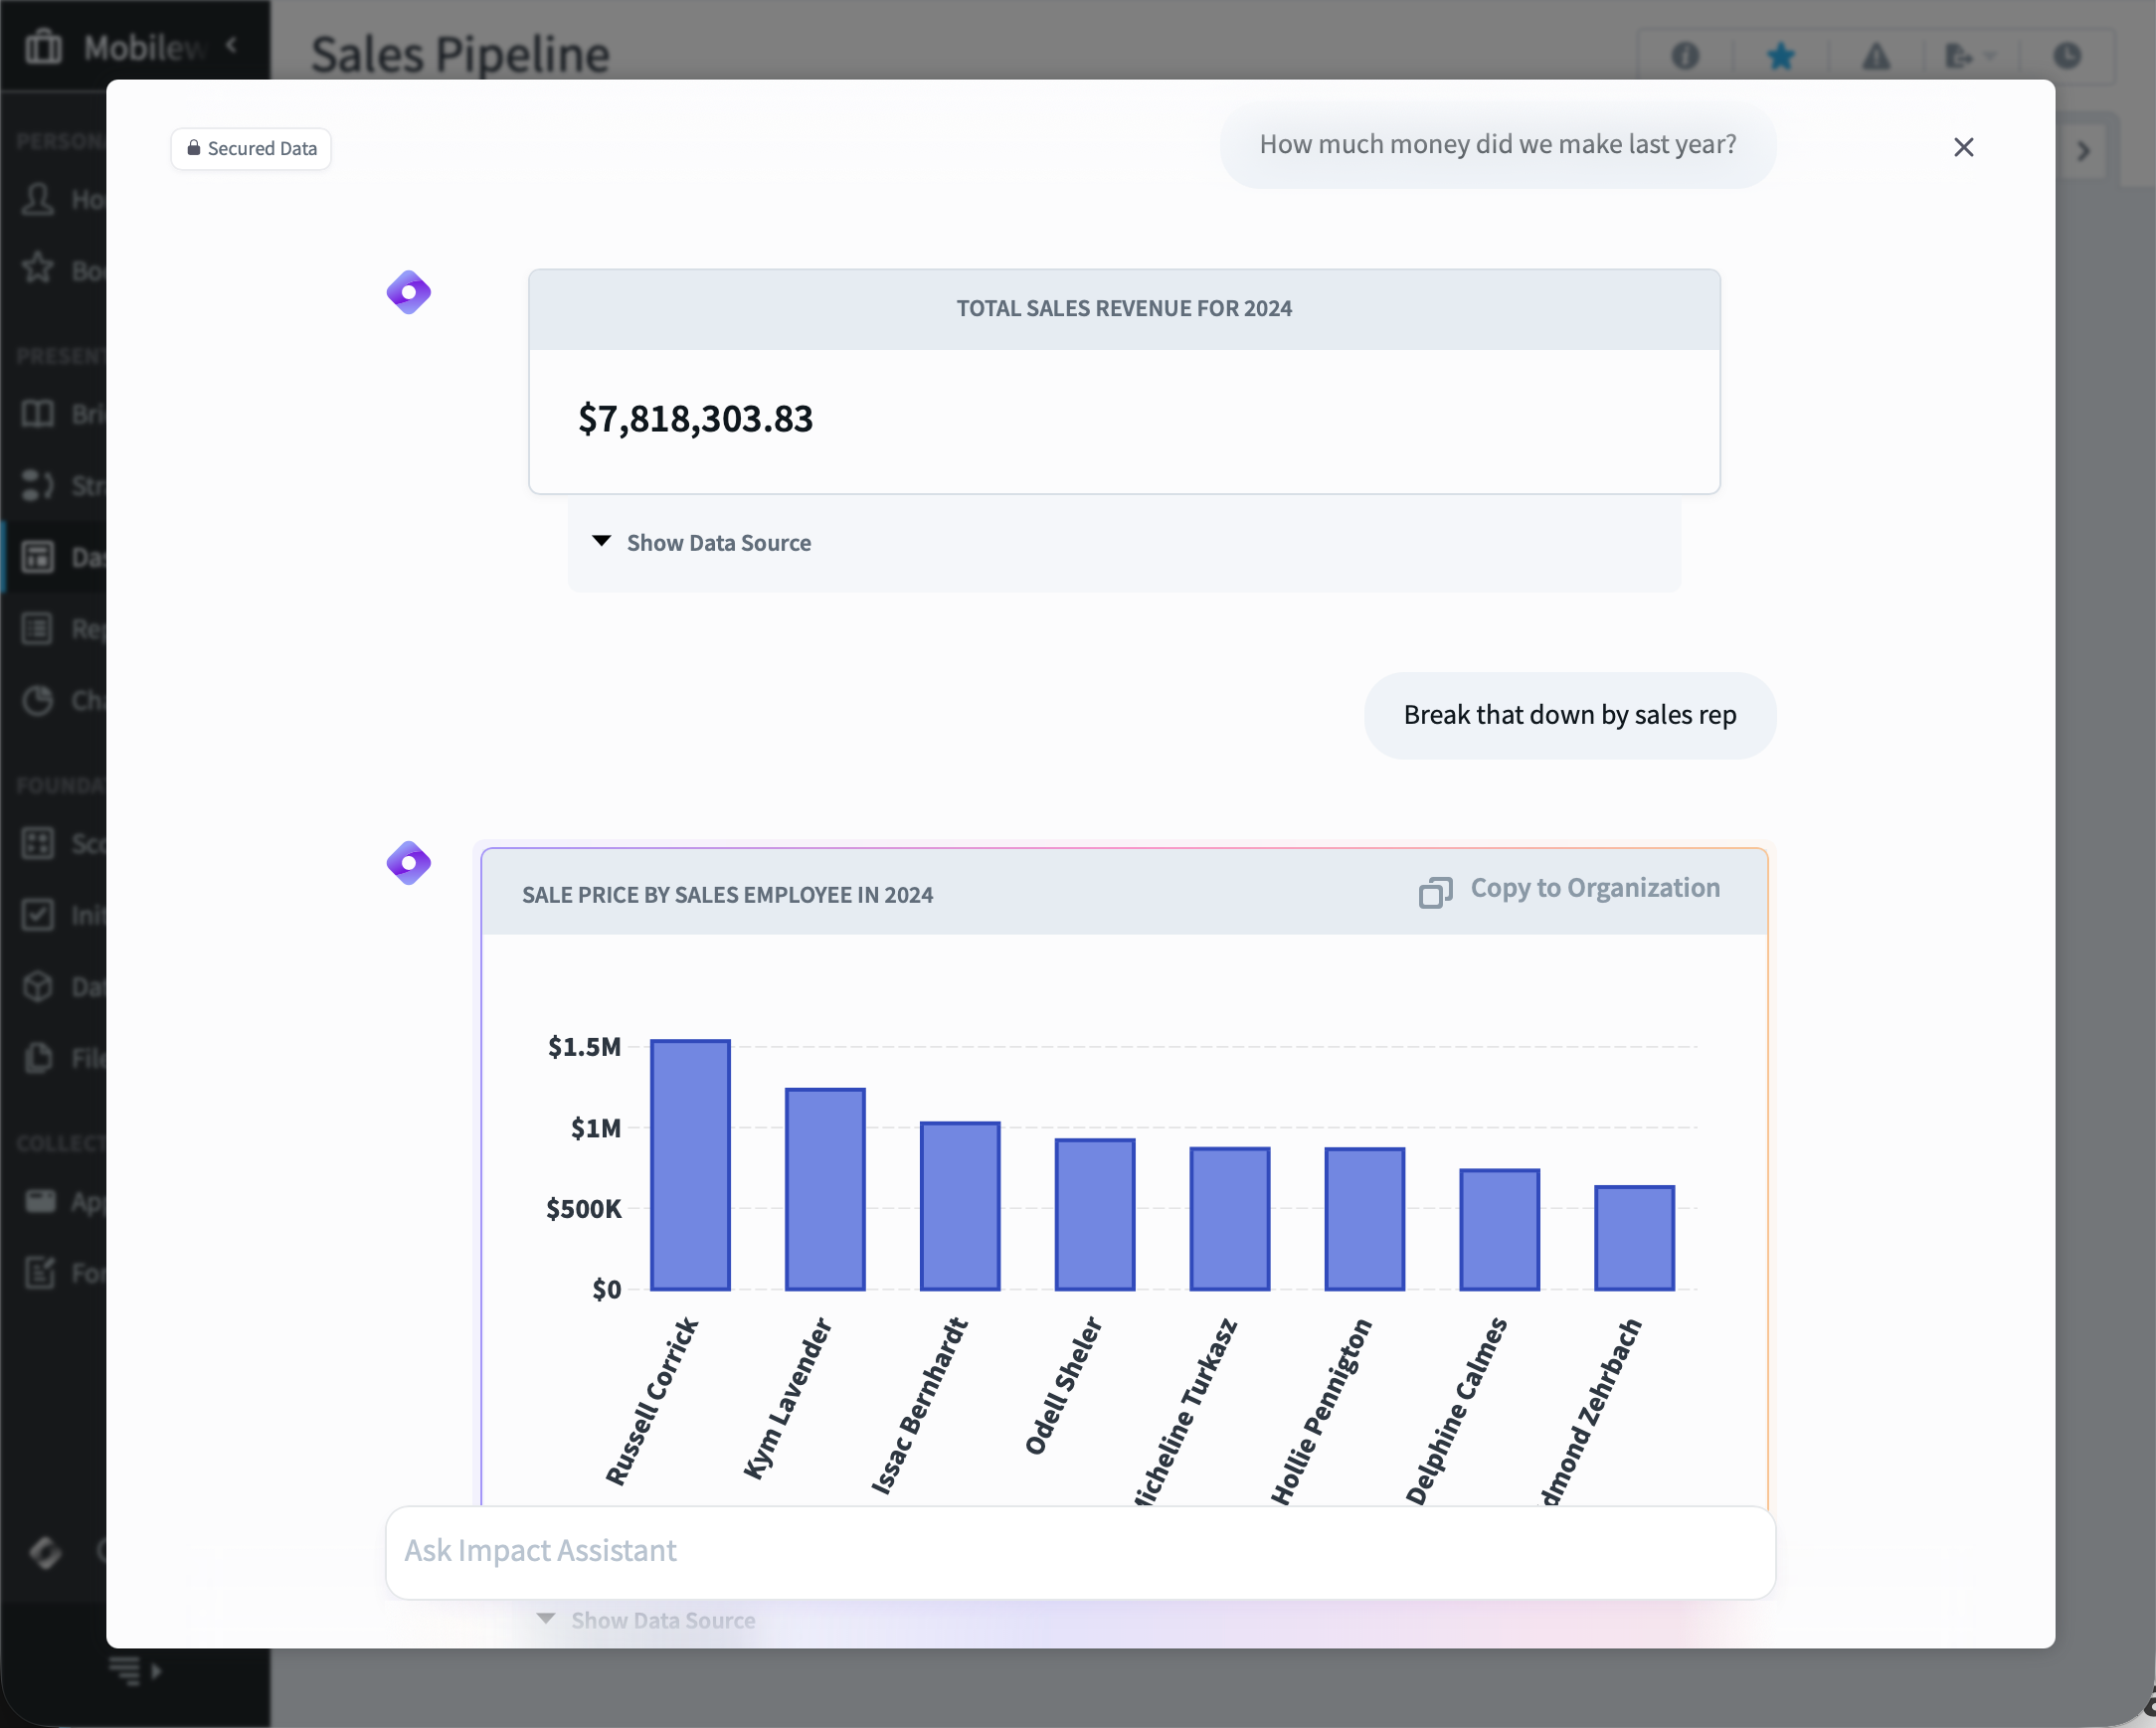
Task: Select the Dashboards icon in sidebar
Action: [37, 557]
